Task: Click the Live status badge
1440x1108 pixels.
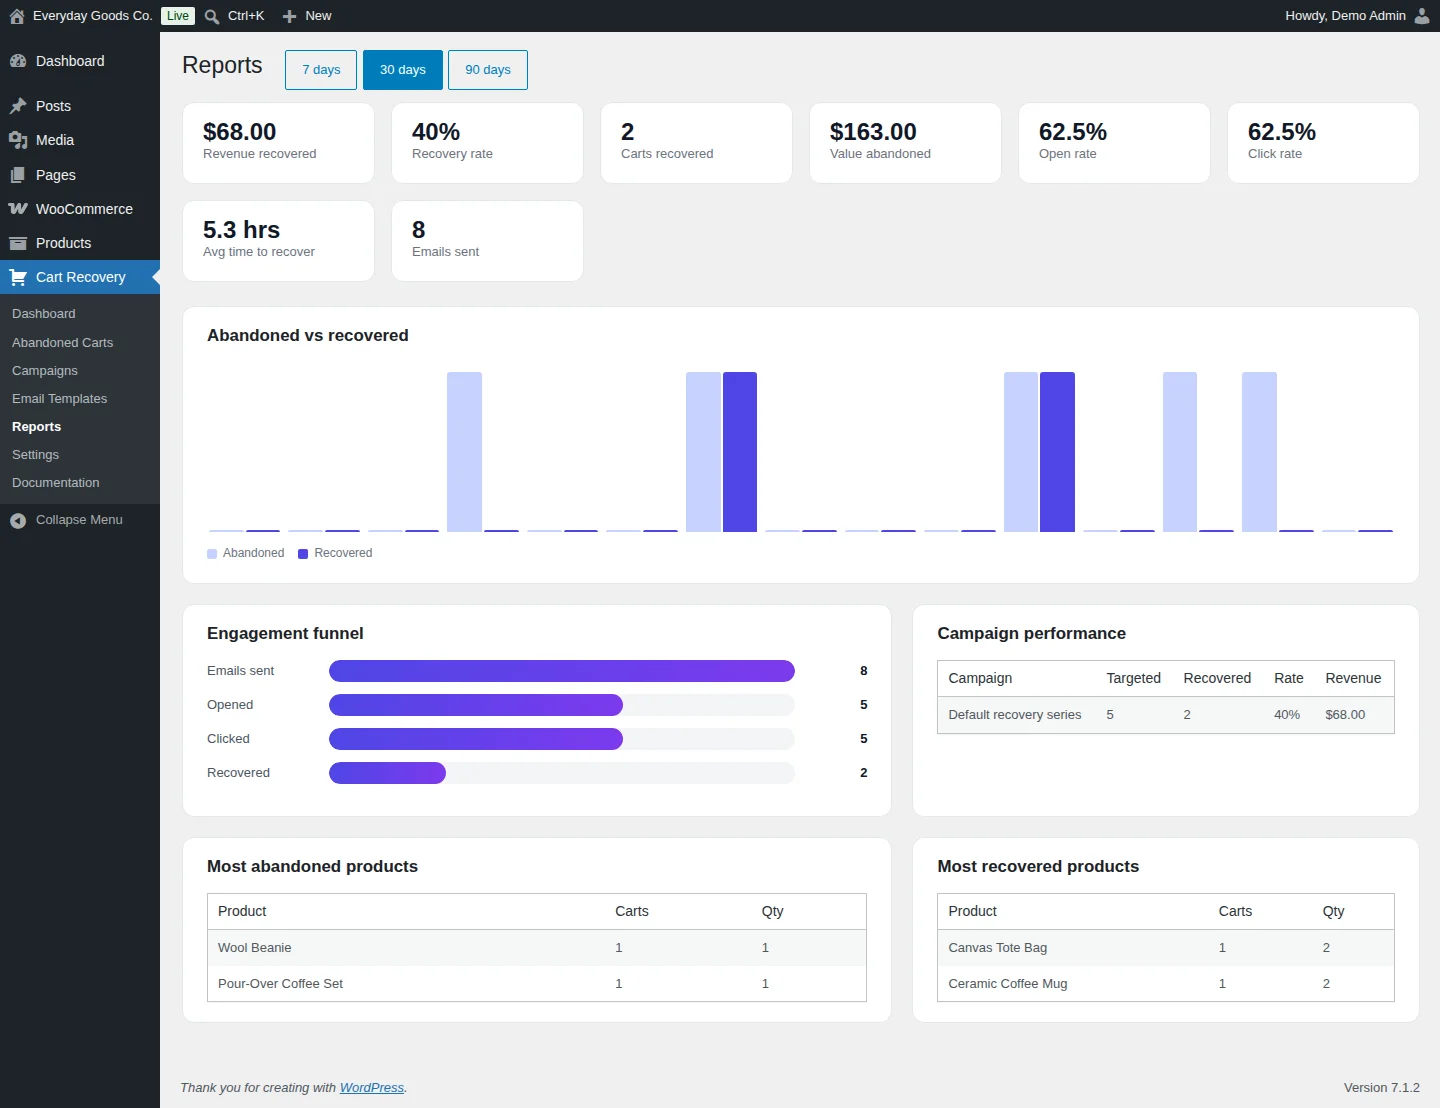Action: pyautogui.click(x=178, y=16)
